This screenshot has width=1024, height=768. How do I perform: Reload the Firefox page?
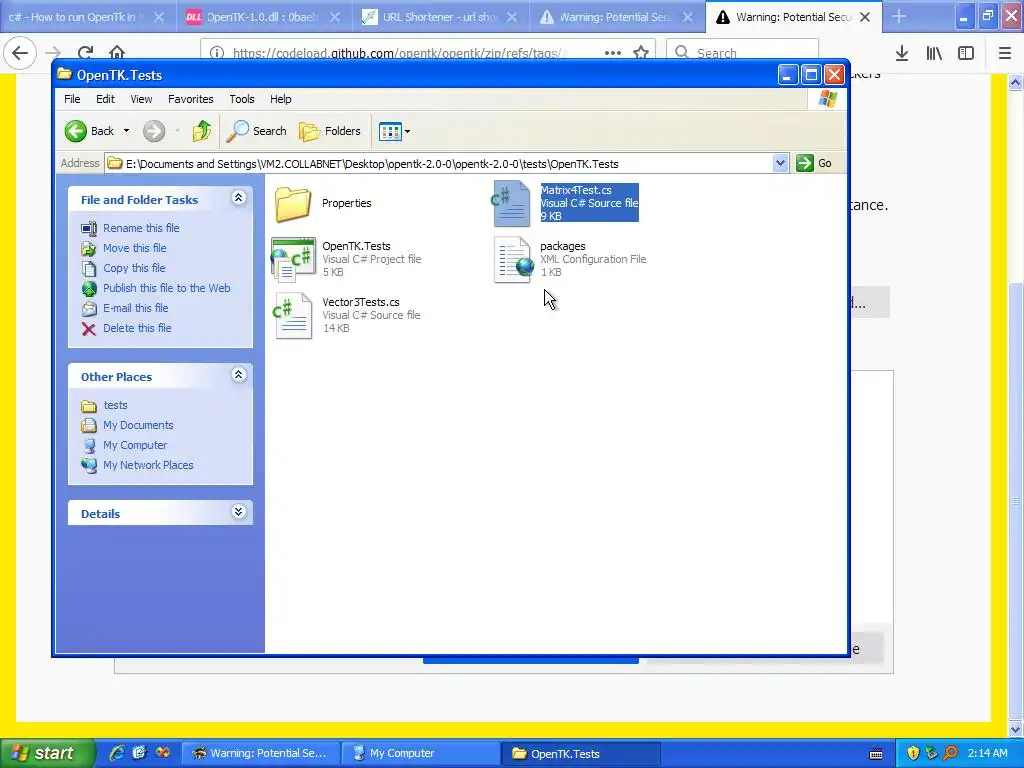tap(86, 53)
